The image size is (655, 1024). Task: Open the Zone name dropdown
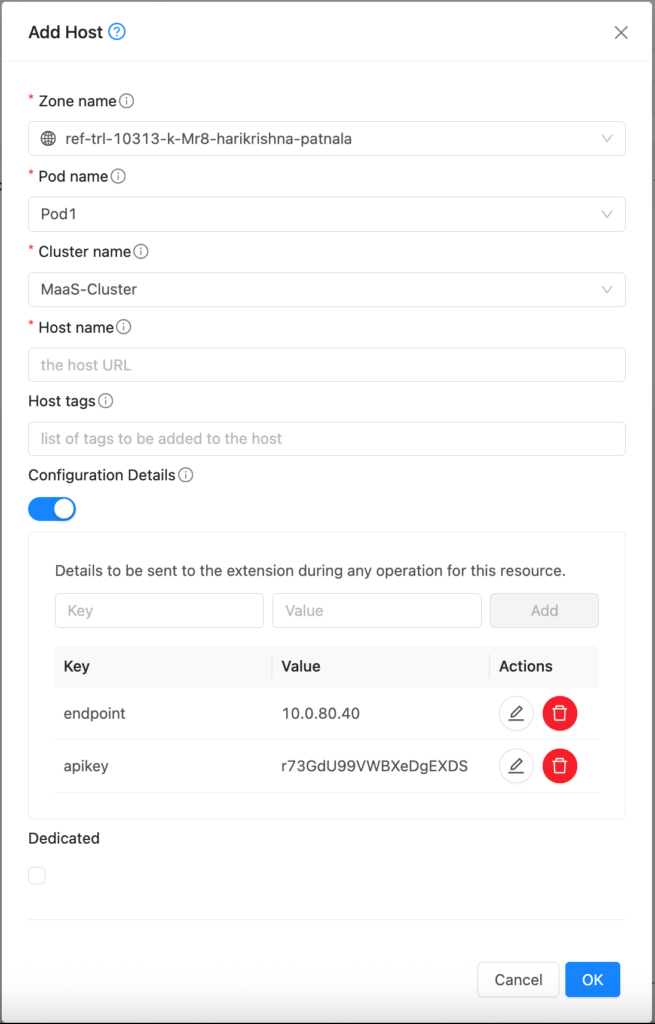coord(608,138)
